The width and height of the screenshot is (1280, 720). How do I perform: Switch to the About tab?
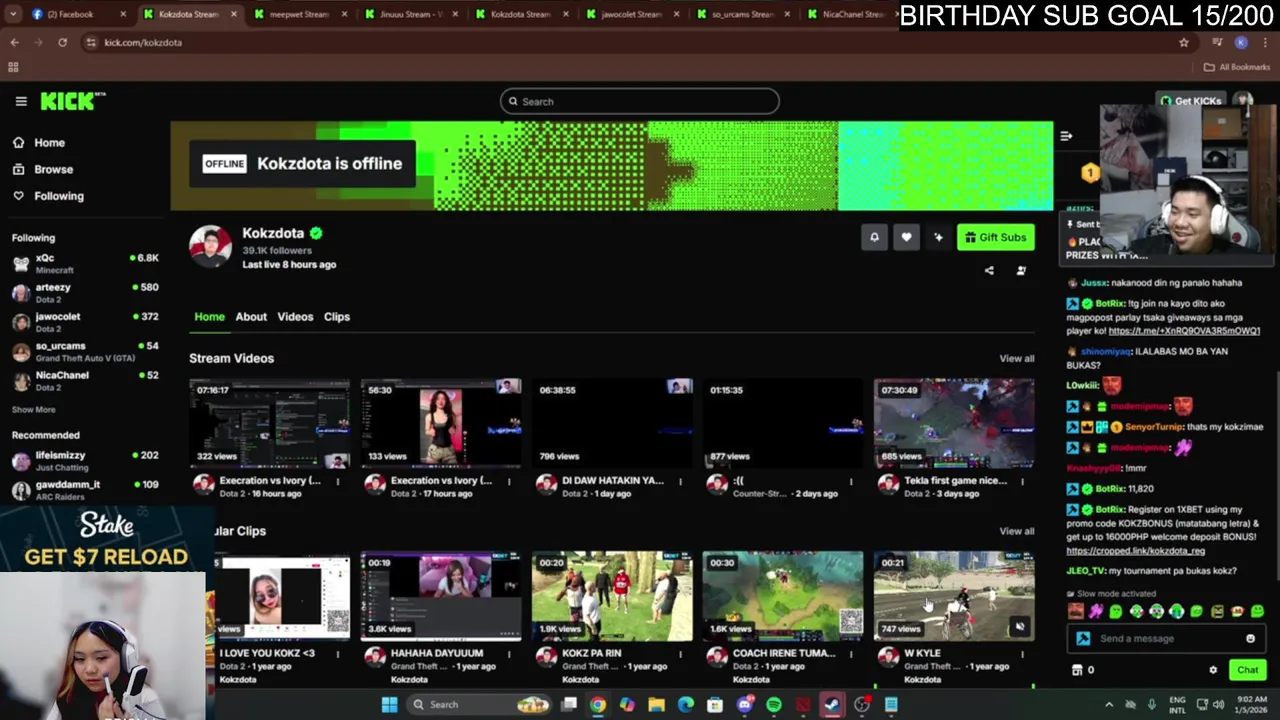coord(251,317)
